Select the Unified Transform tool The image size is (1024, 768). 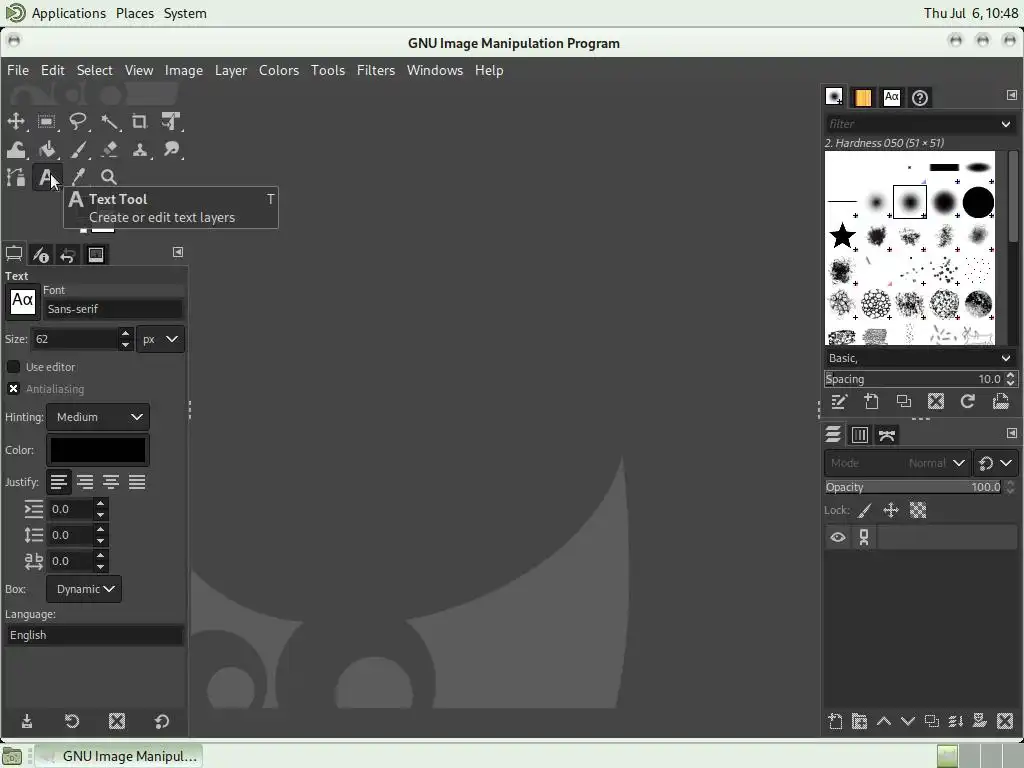click(171, 121)
